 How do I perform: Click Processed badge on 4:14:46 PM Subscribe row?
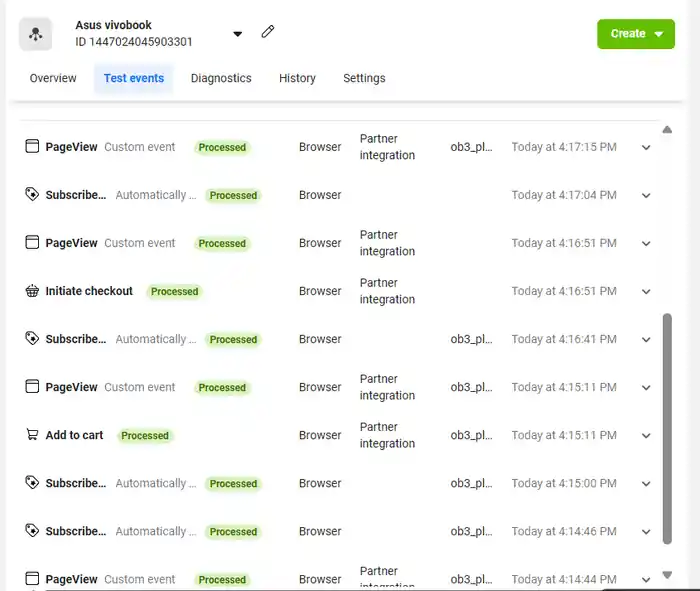(233, 532)
